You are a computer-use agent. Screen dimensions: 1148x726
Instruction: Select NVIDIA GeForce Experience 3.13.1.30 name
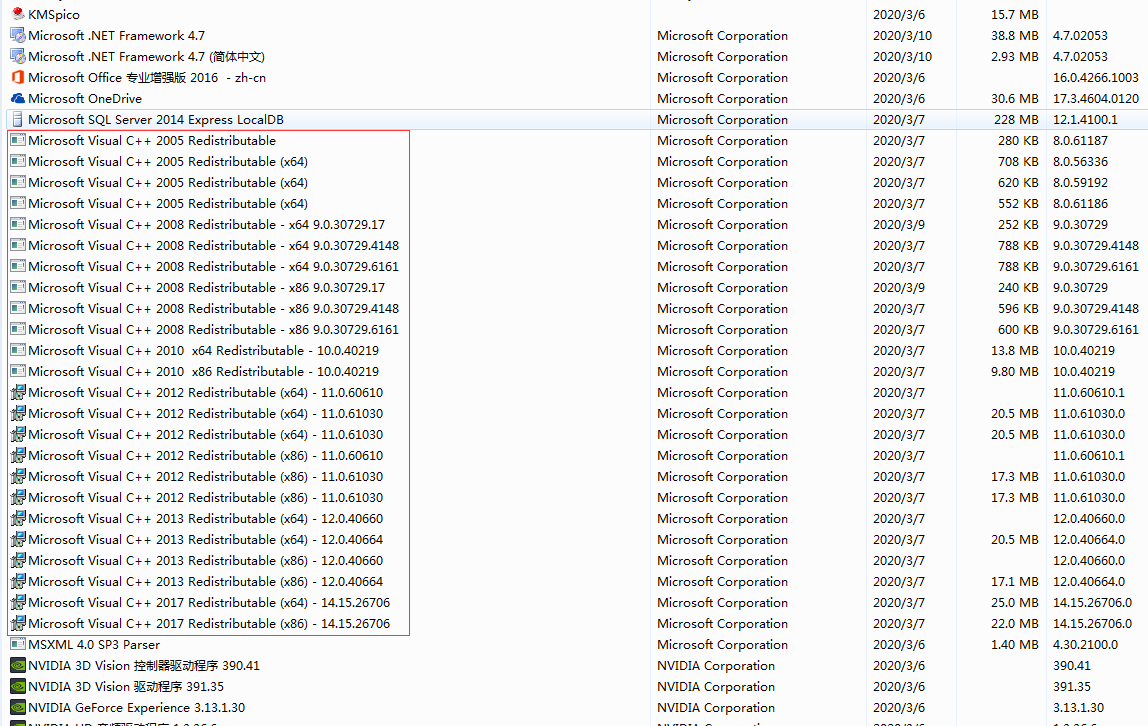click(x=136, y=708)
